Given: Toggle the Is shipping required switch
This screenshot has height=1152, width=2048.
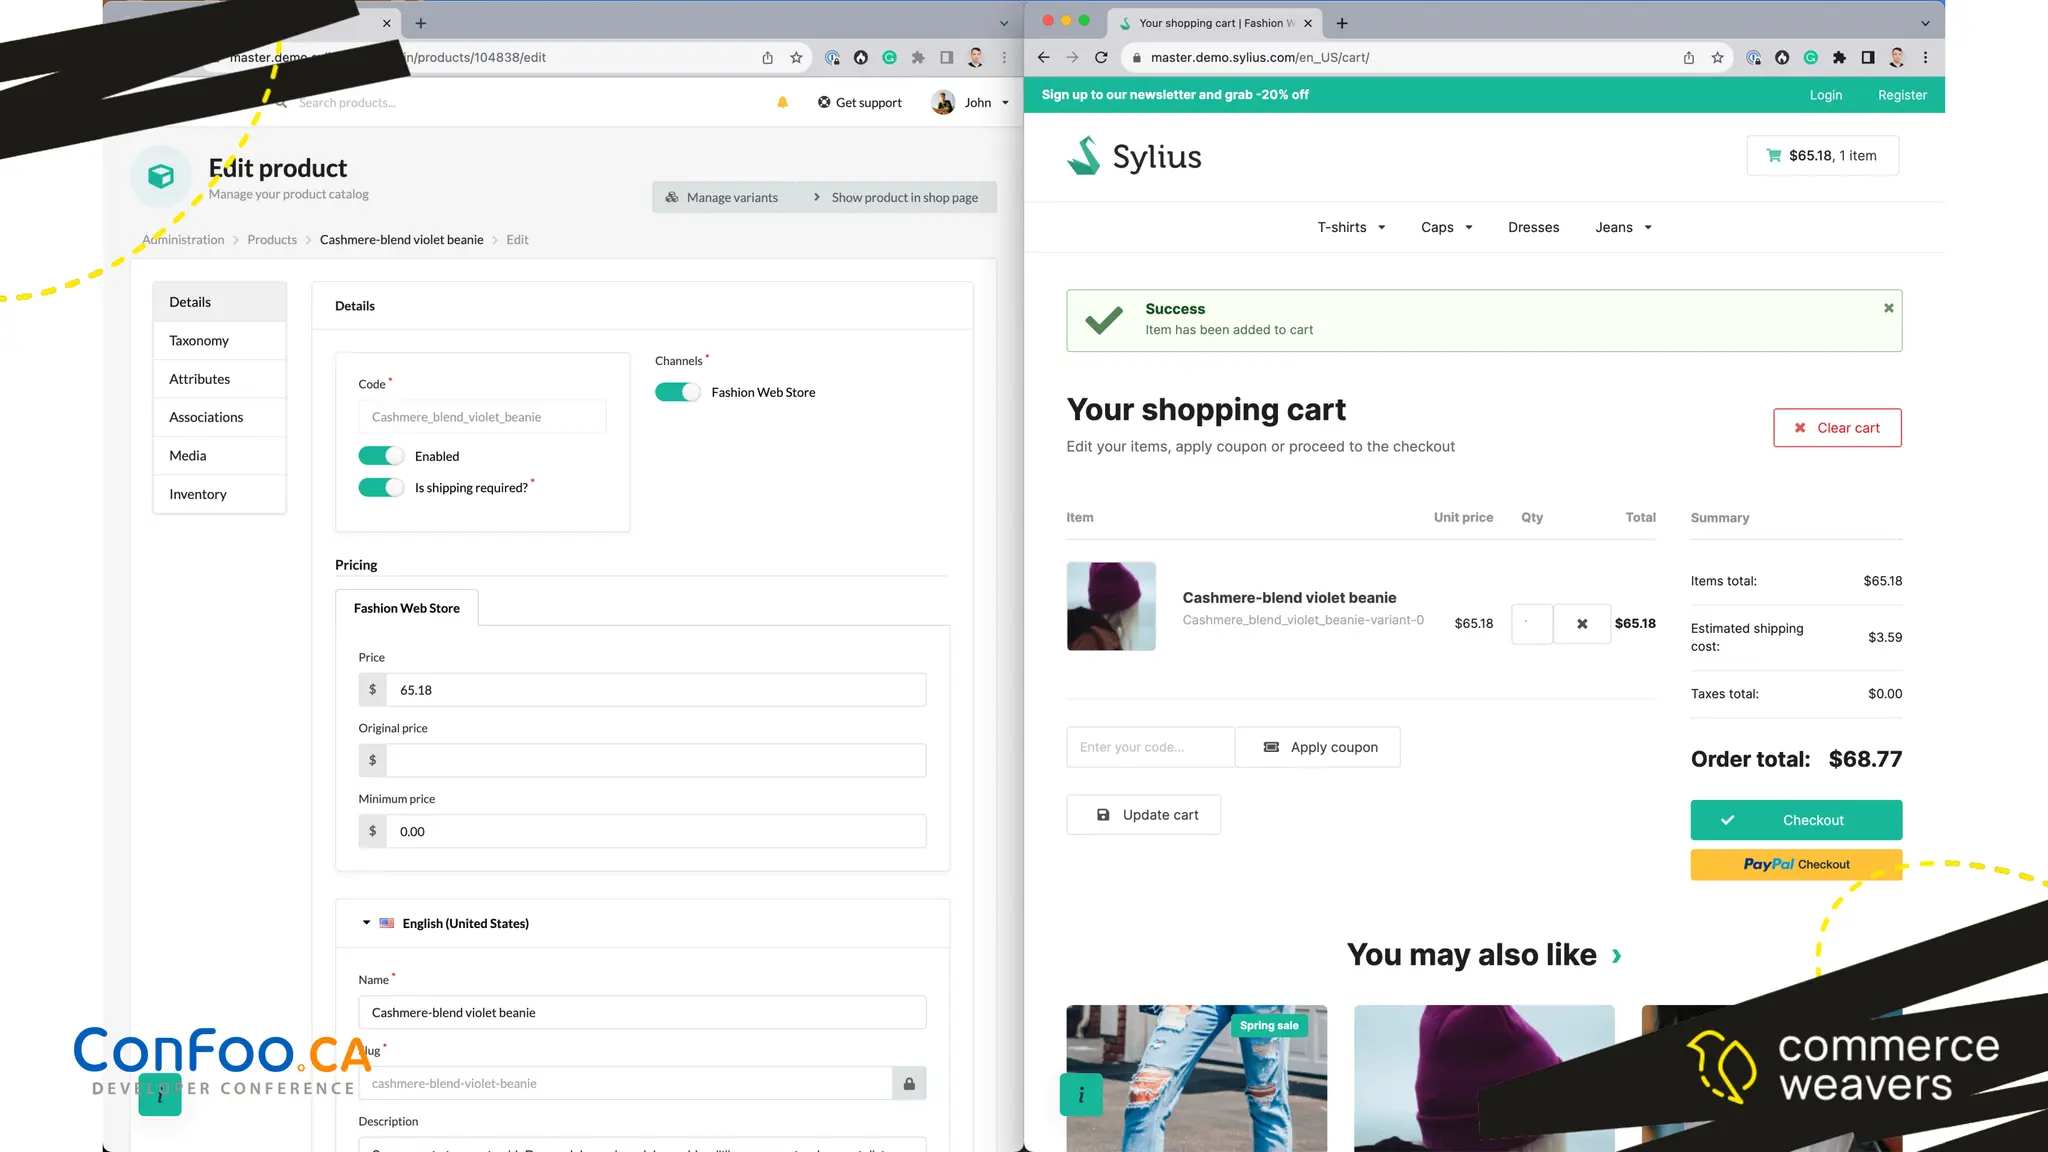Looking at the screenshot, I should 381,488.
